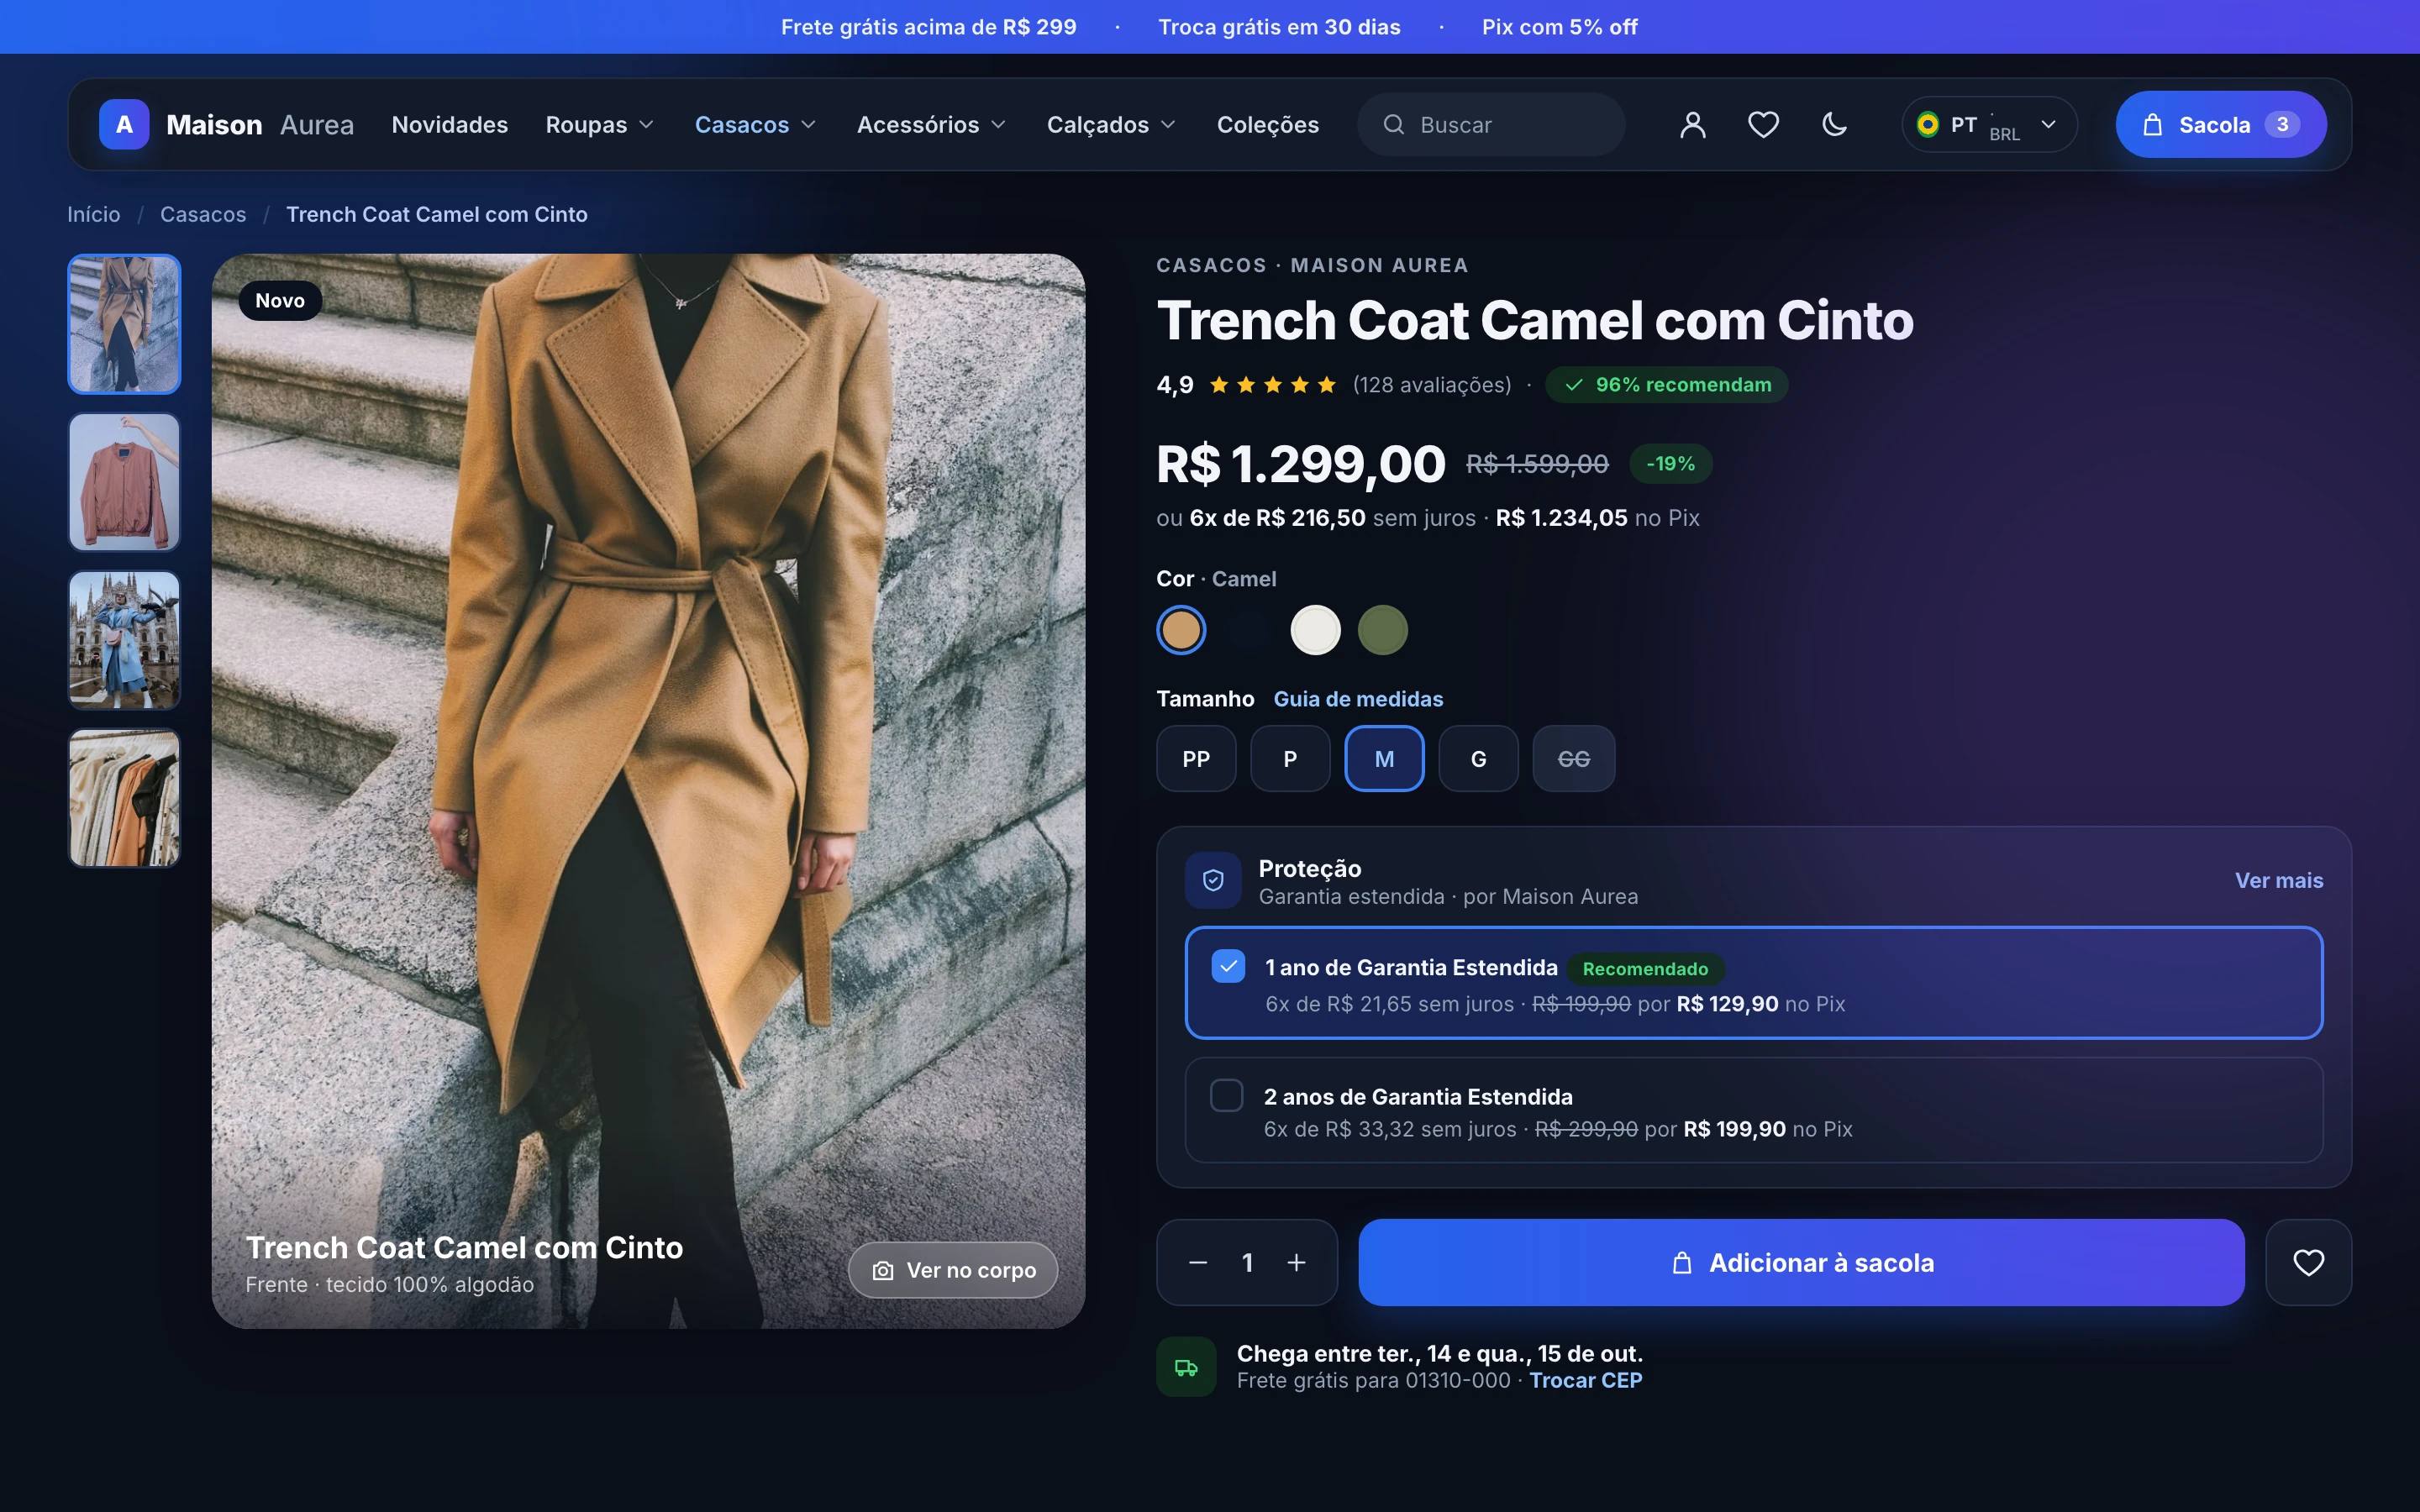Click the Maison Aurea logo badge
Viewport: 2420px width, 1512px height.
pos(124,125)
